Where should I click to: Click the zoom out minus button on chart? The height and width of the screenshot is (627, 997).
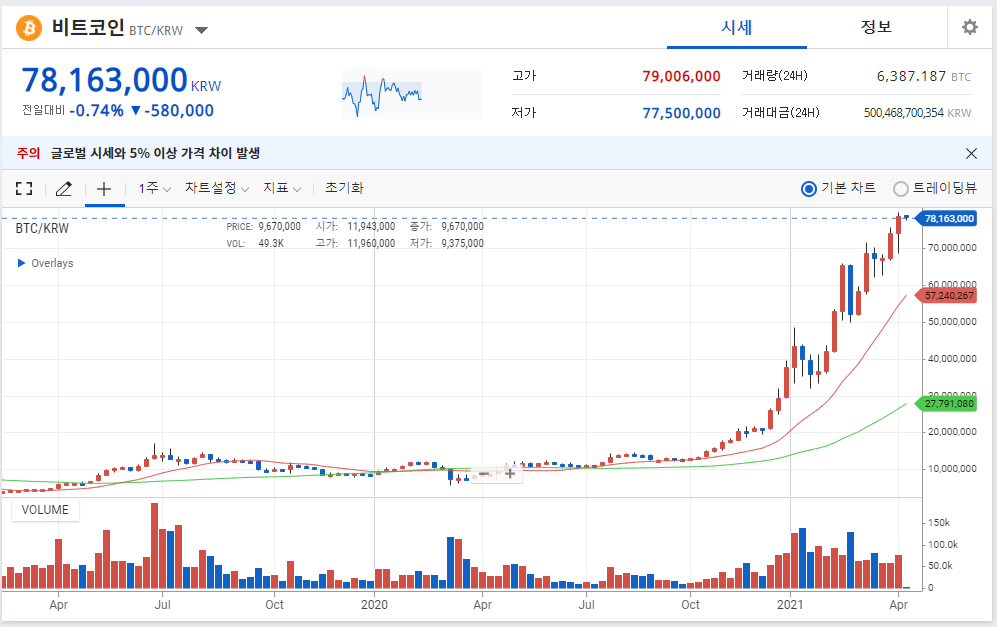click(x=485, y=473)
